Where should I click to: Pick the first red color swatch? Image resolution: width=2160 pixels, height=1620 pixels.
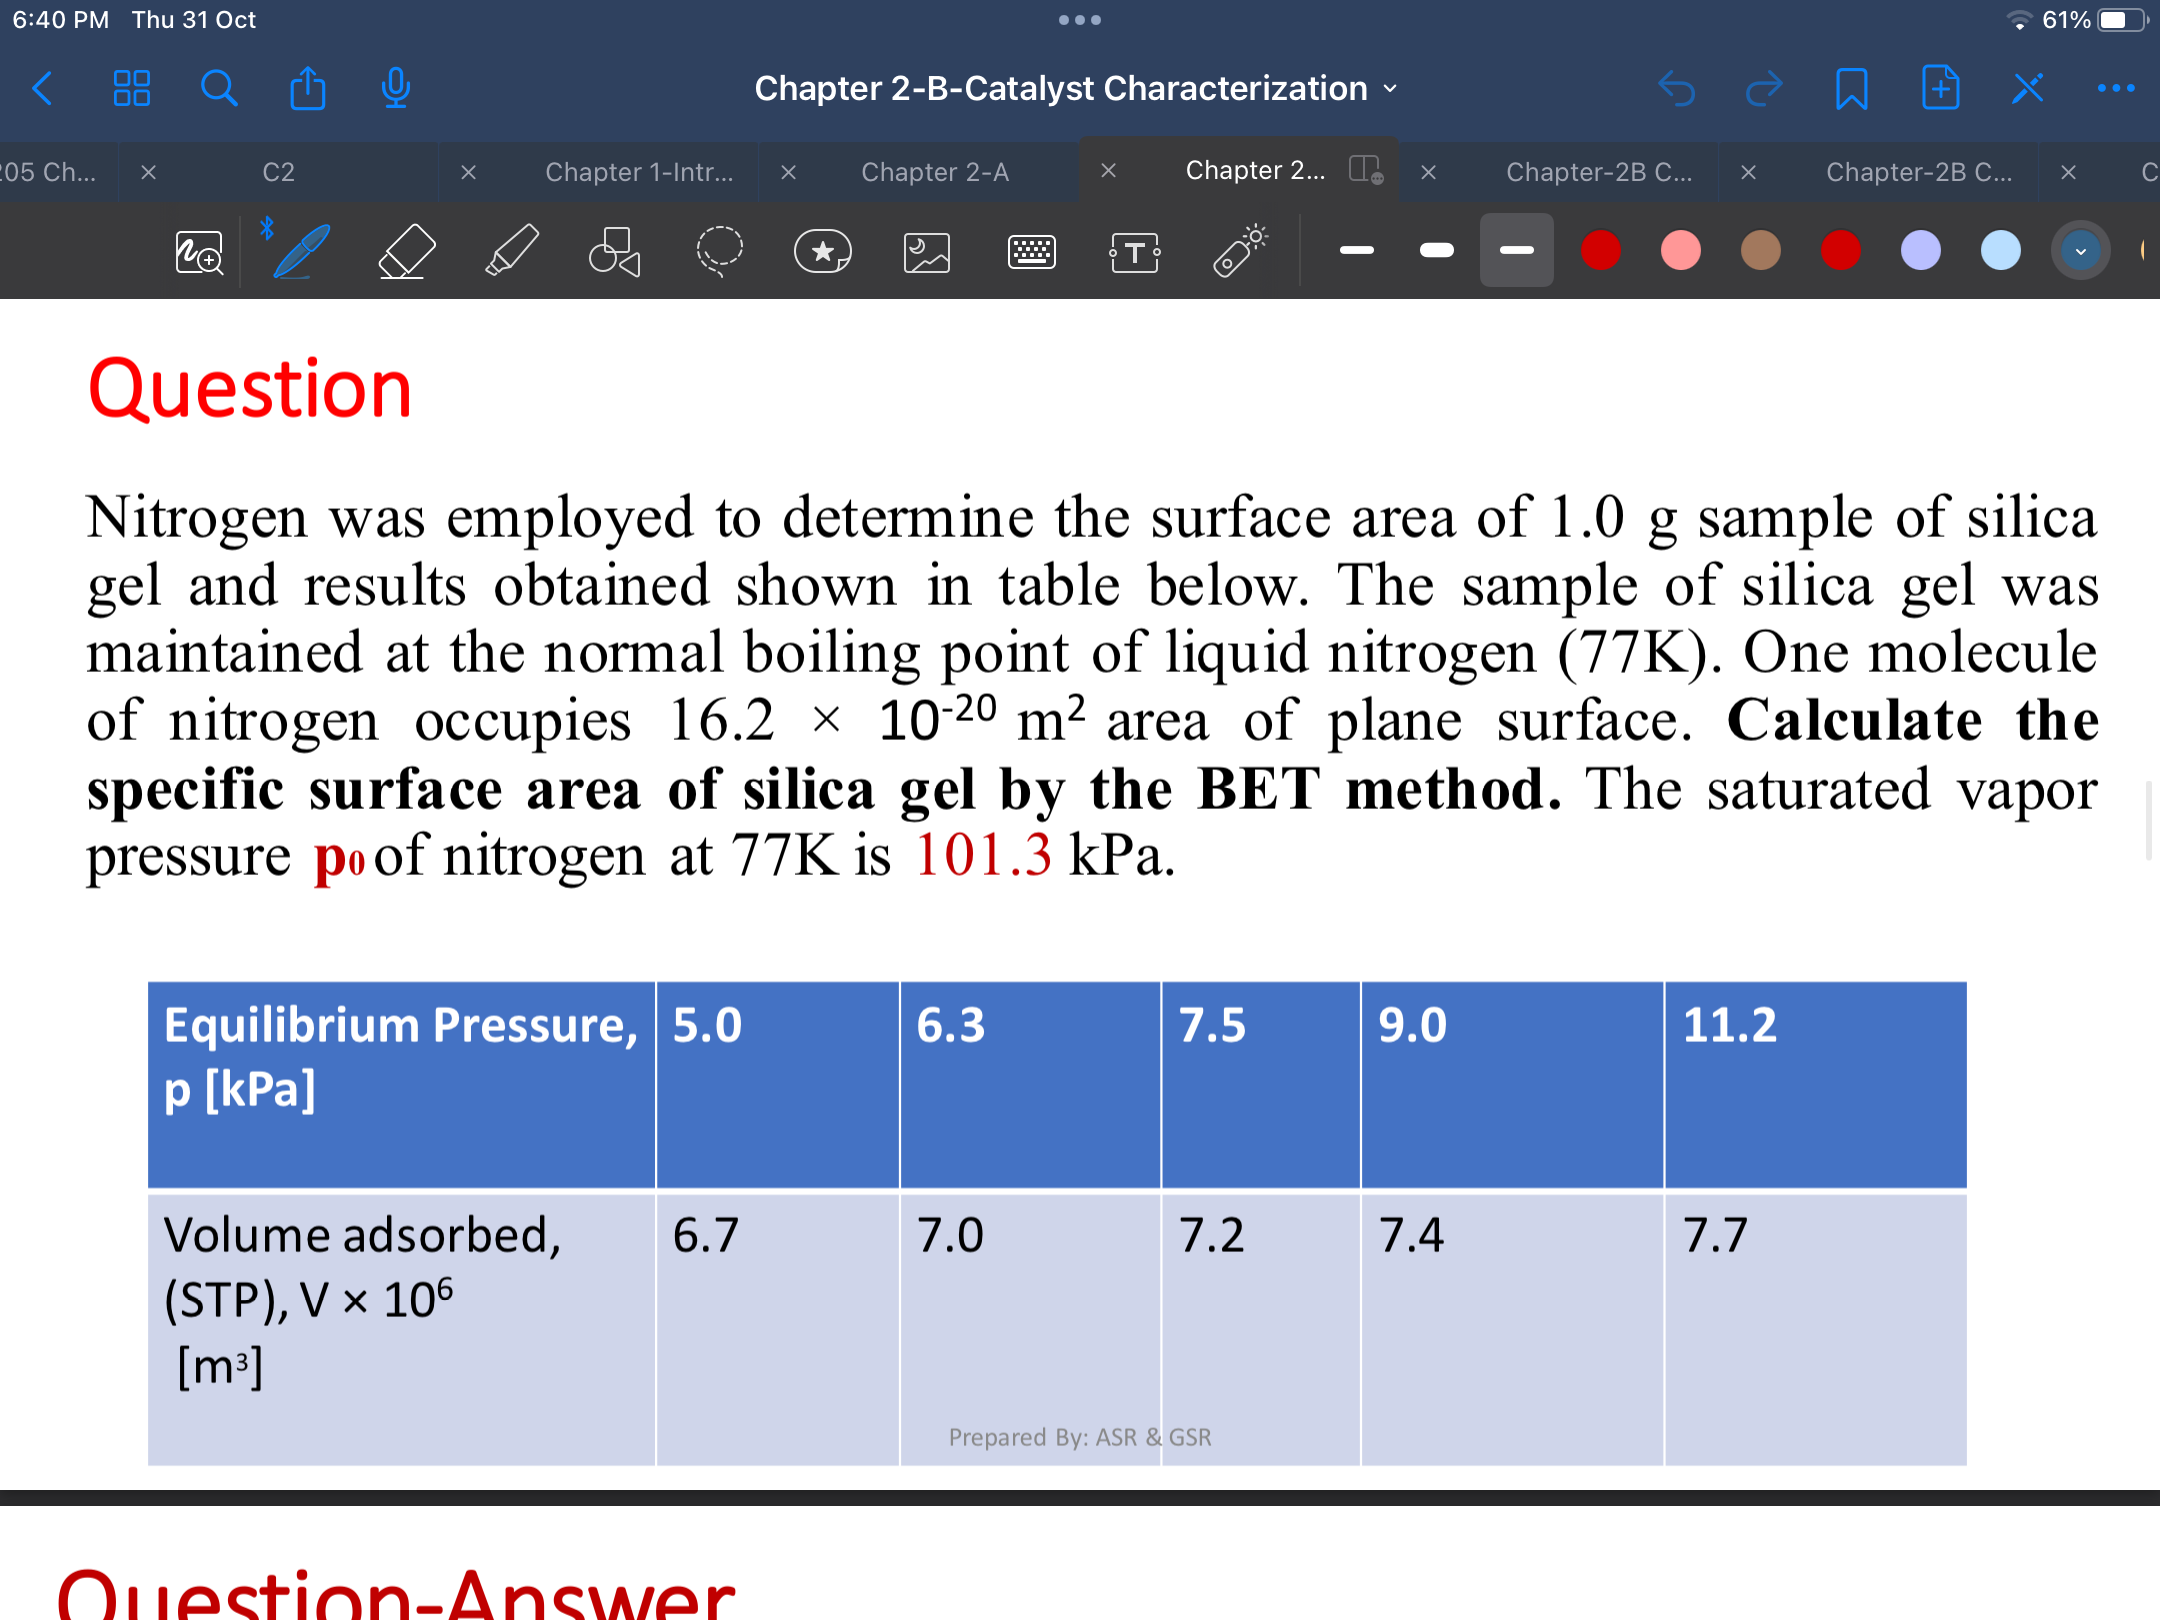pos(1600,250)
